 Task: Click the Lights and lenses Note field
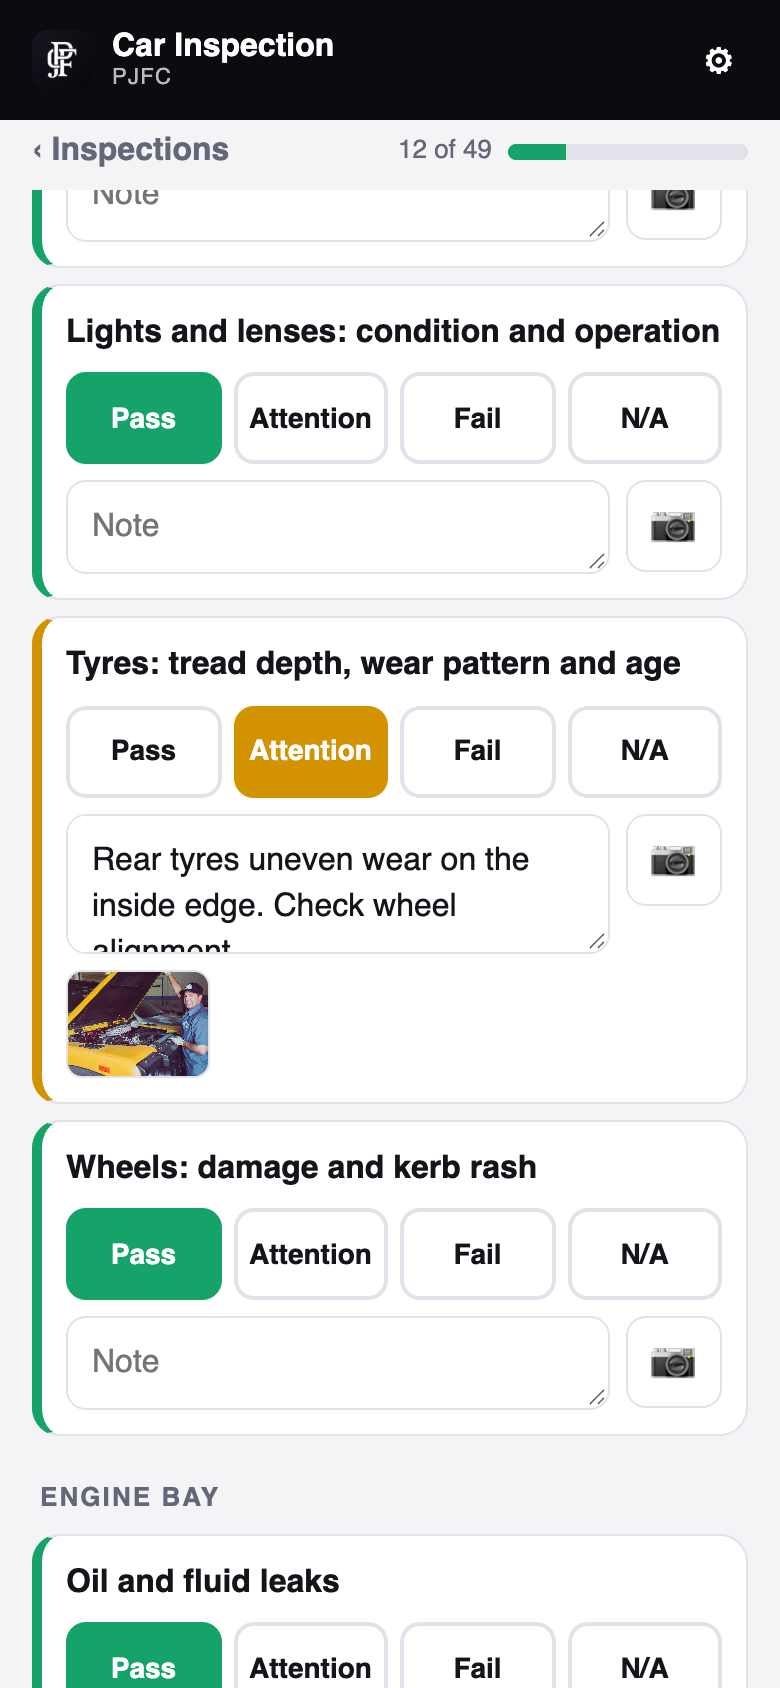point(338,527)
